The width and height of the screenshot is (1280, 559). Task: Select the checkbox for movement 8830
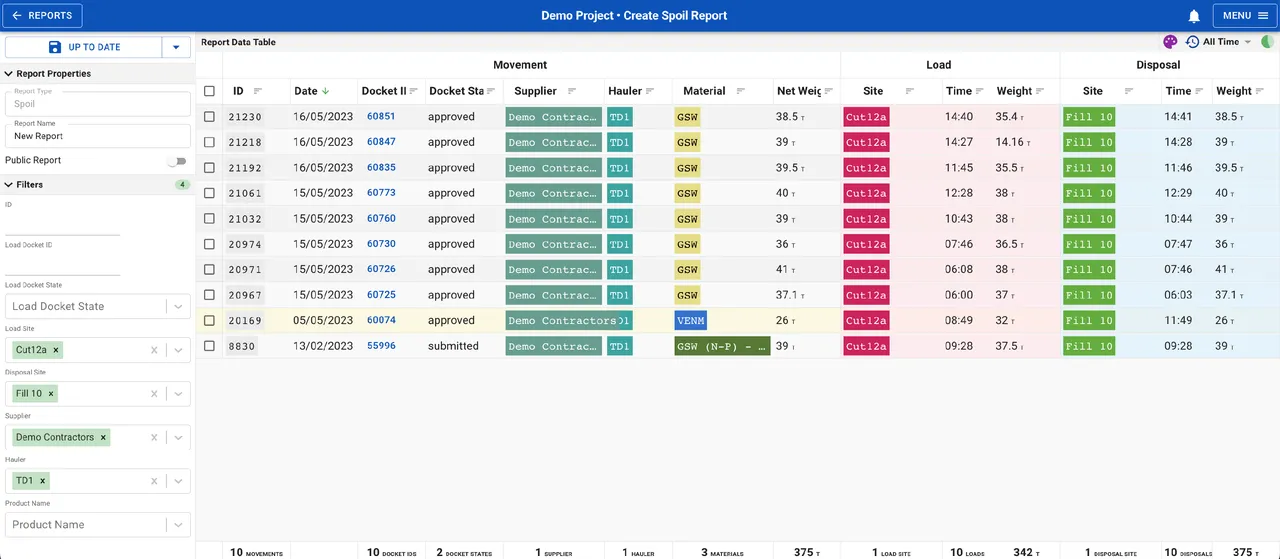coord(209,346)
